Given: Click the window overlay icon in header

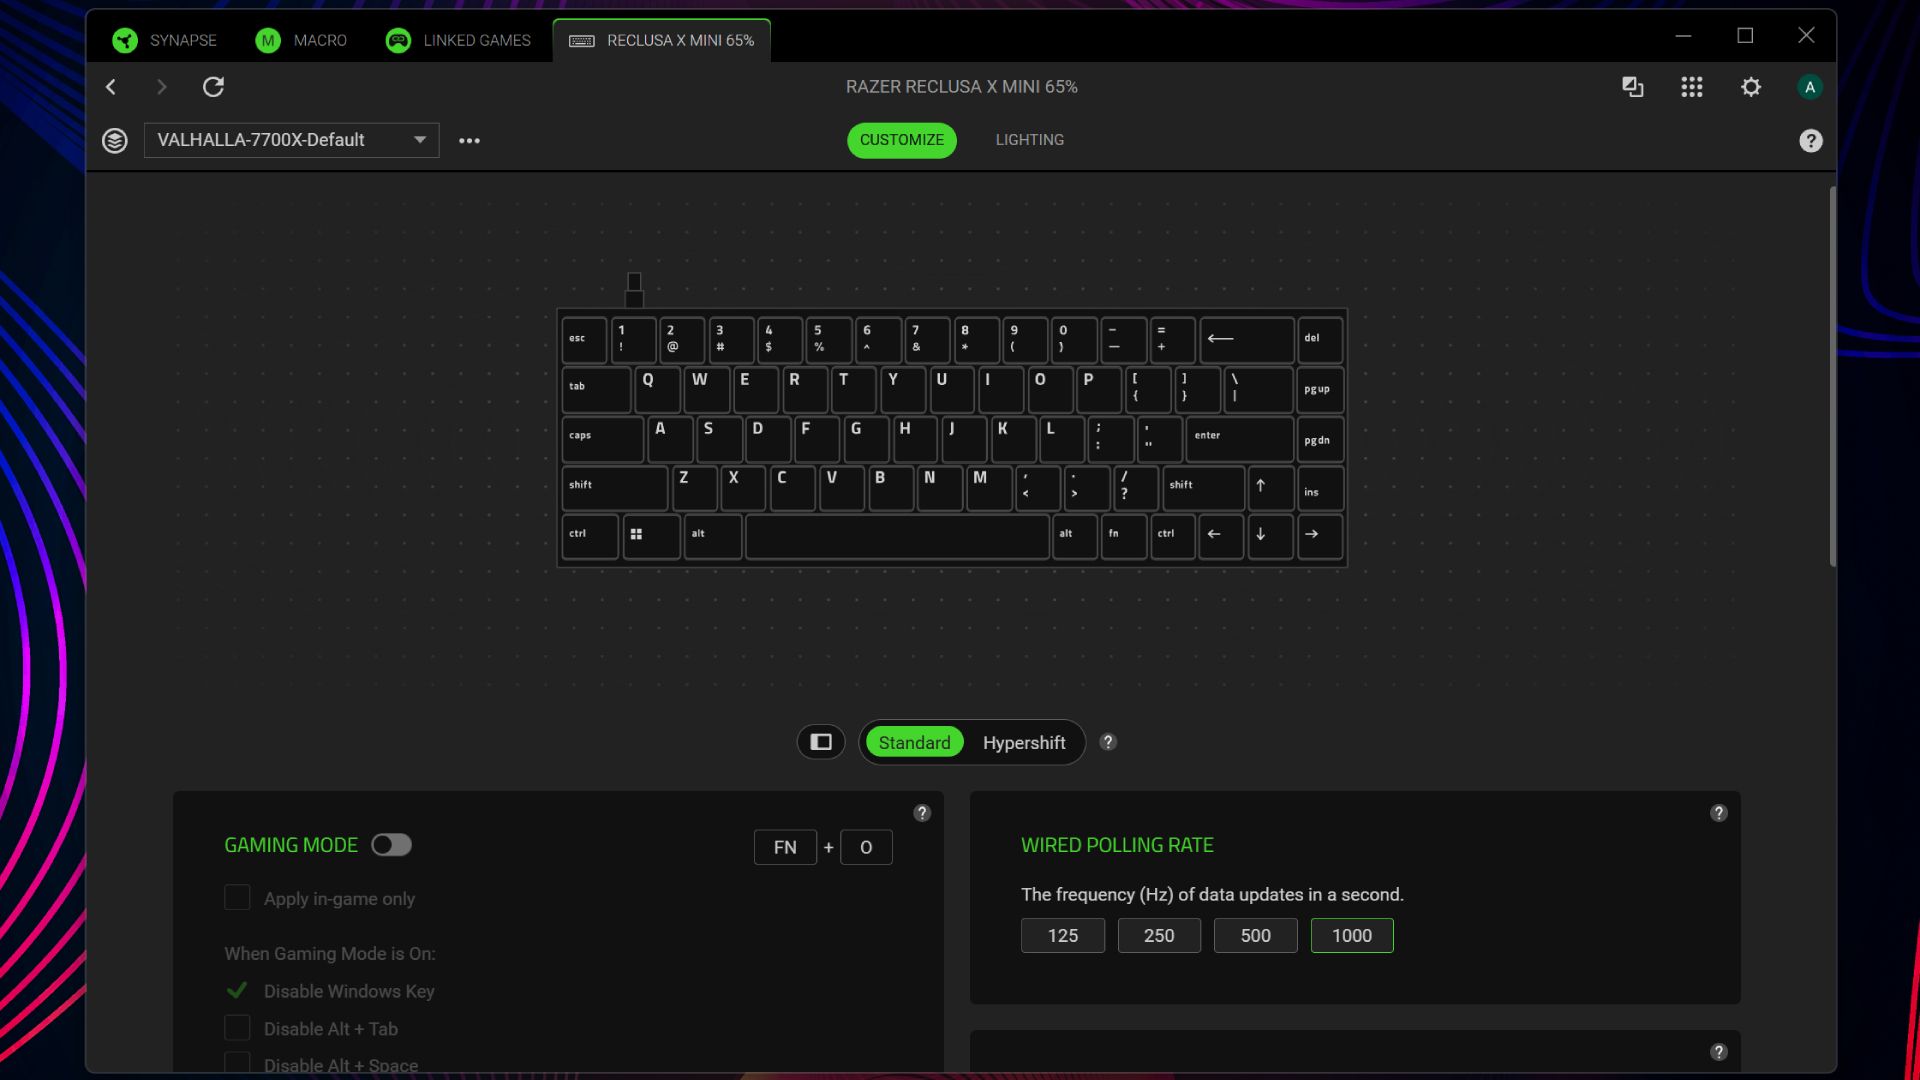Looking at the screenshot, I should coord(1632,87).
